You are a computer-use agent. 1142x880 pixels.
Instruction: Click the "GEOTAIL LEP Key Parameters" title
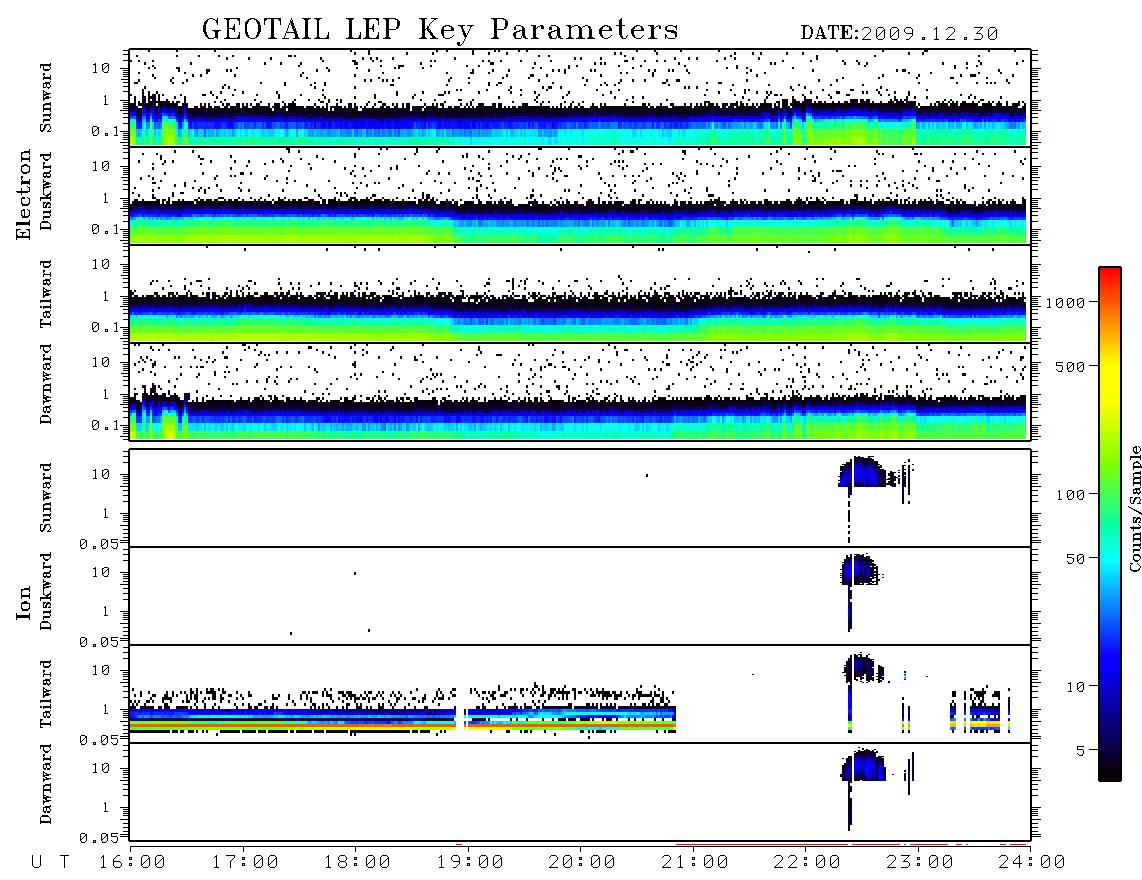coord(440,30)
